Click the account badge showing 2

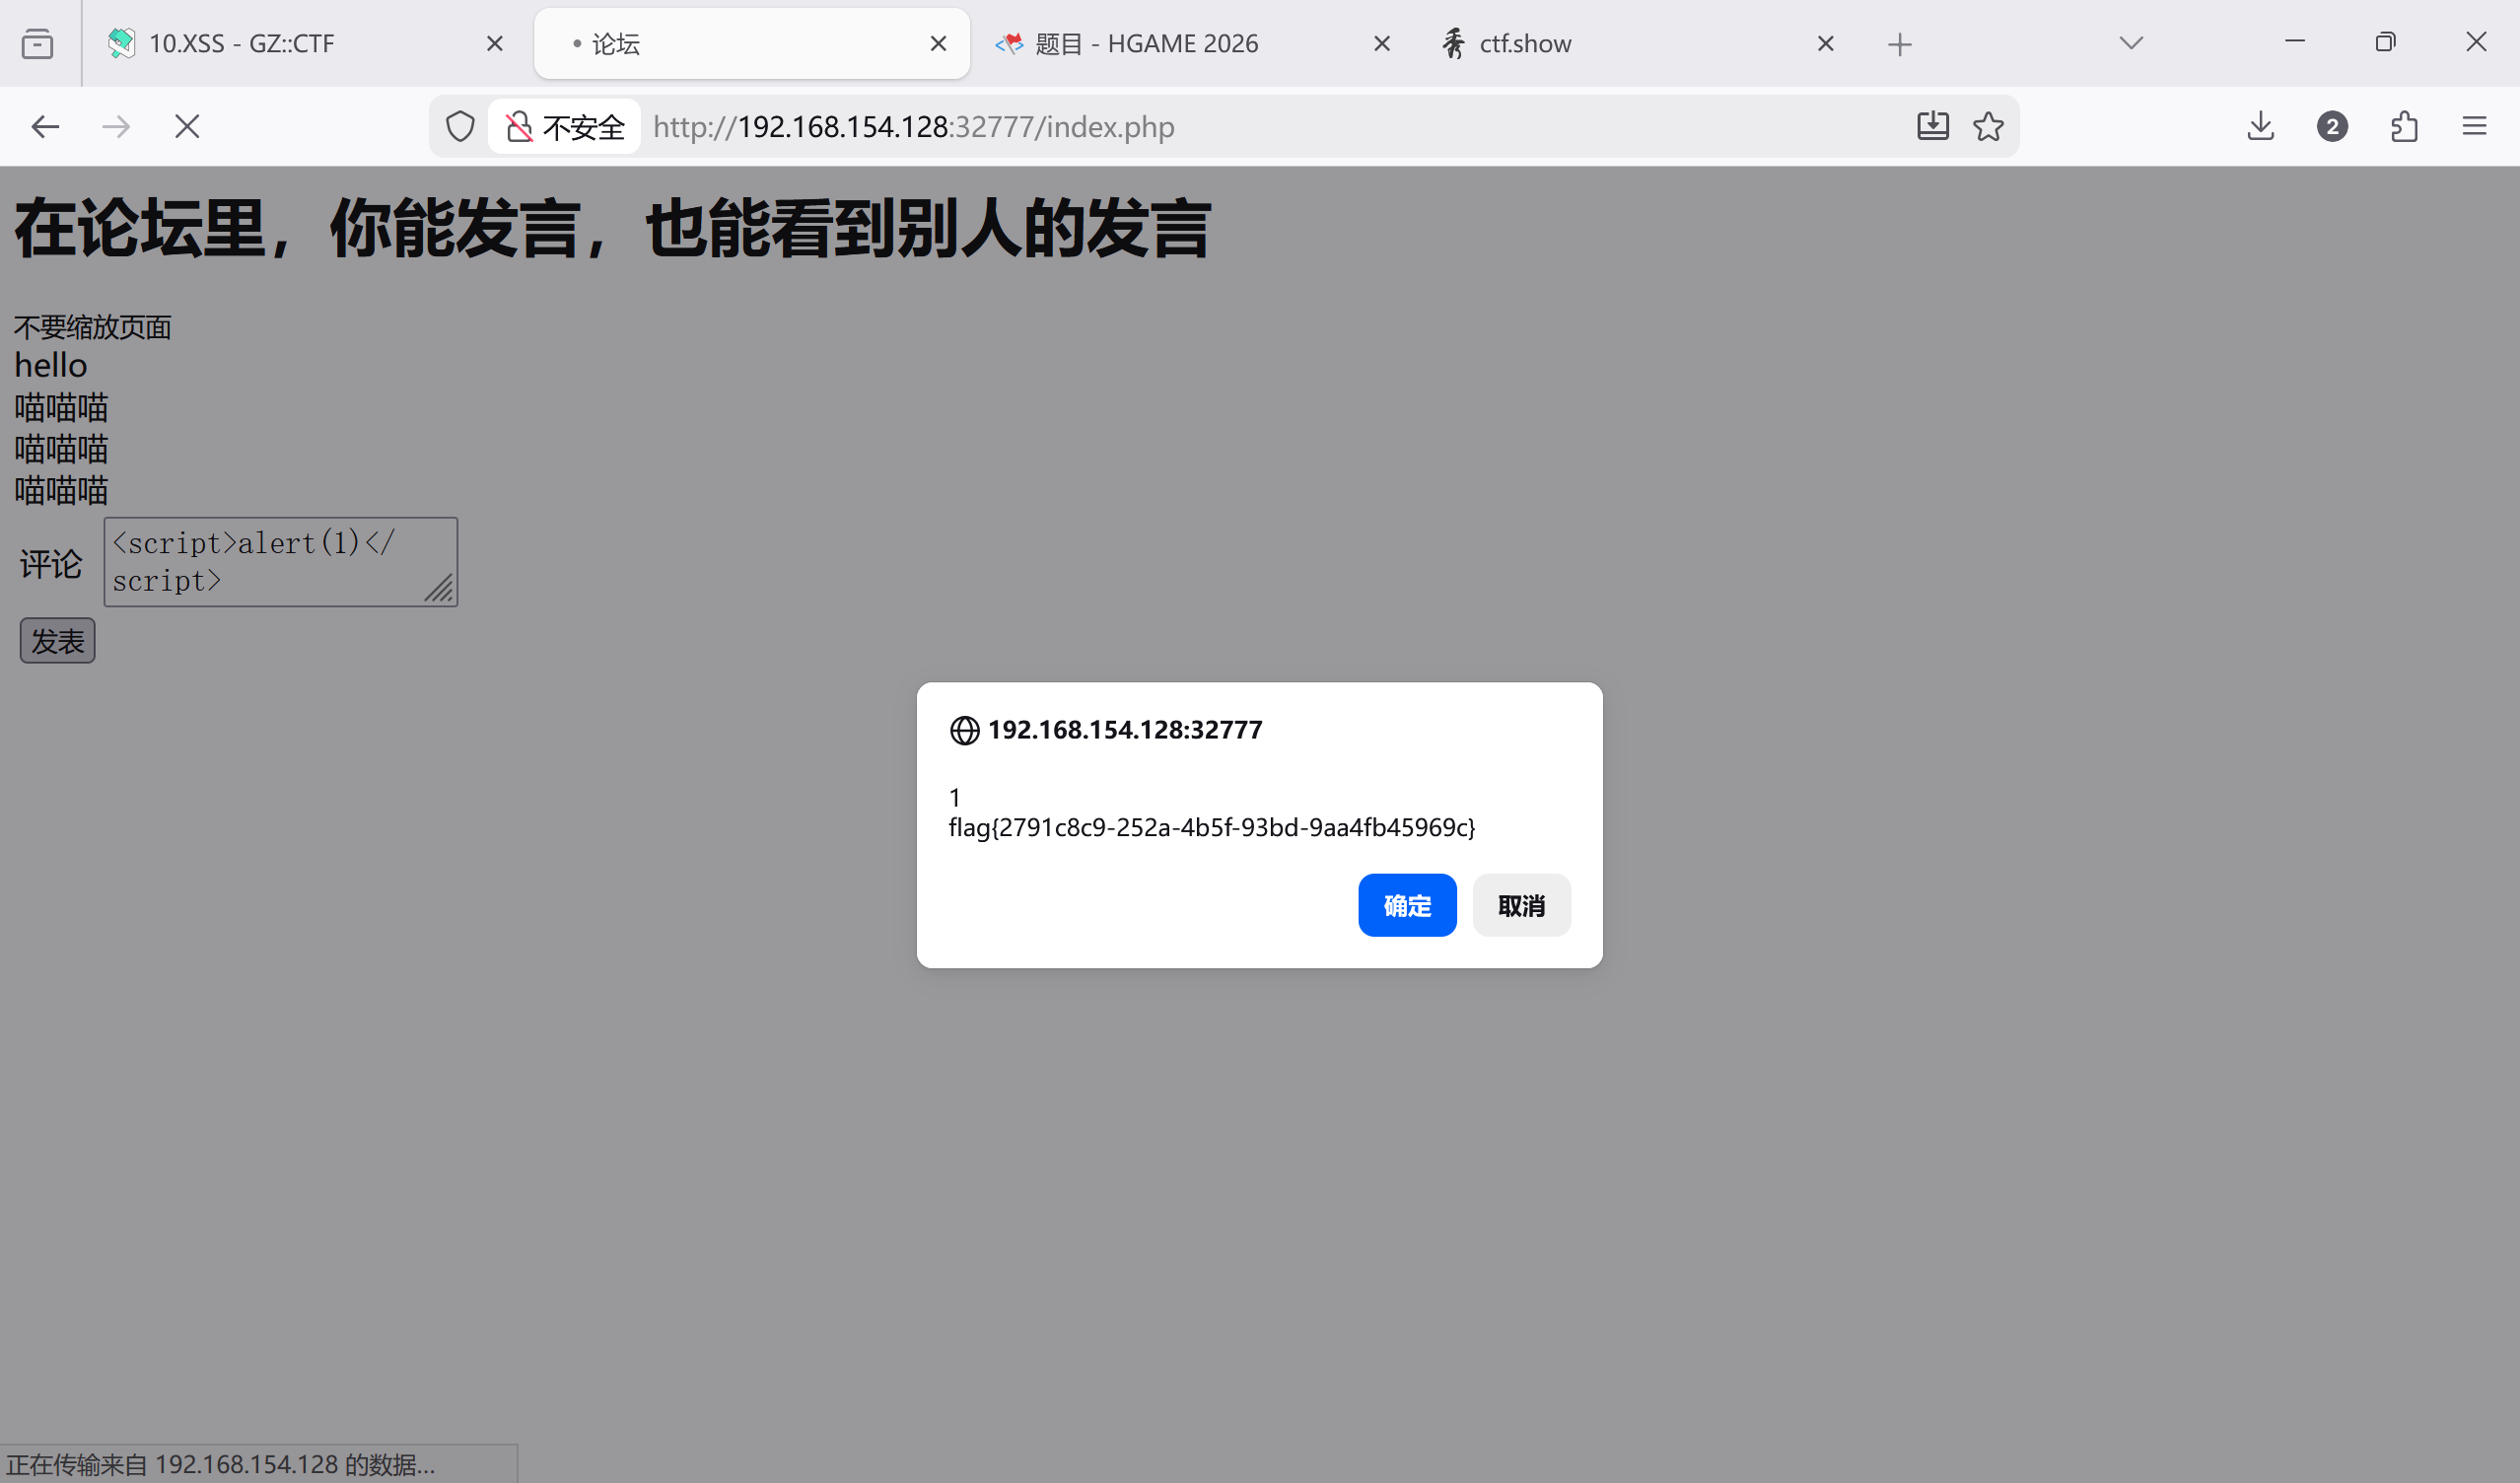coord(2332,127)
